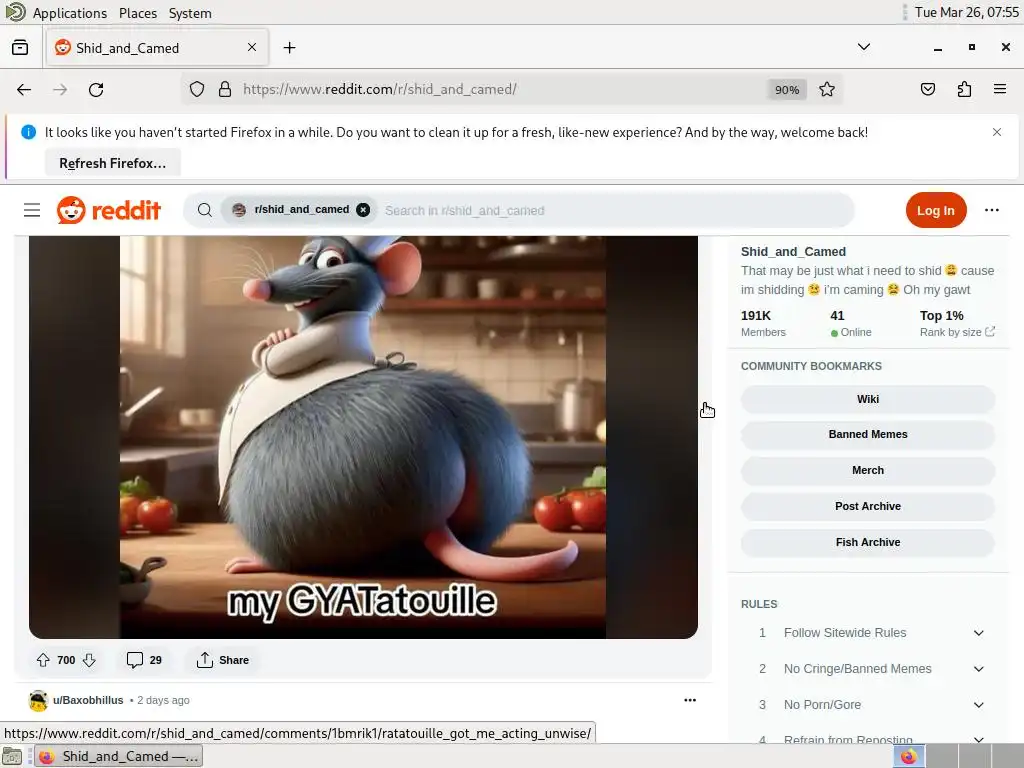Select the Shid_and_Camed taskbar window button

pyautogui.click(x=118, y=756)
